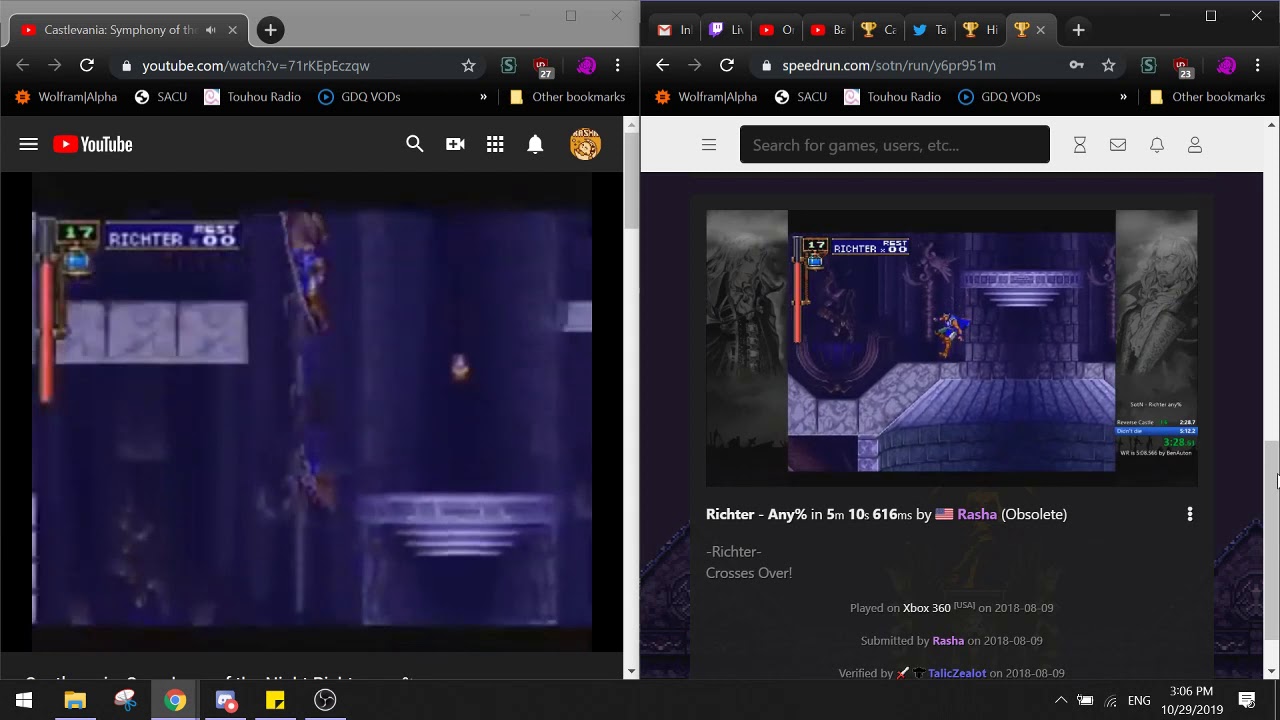Open ENG language input selector
Screen dimensions: 1280x720
click(x=1139, y=700)
